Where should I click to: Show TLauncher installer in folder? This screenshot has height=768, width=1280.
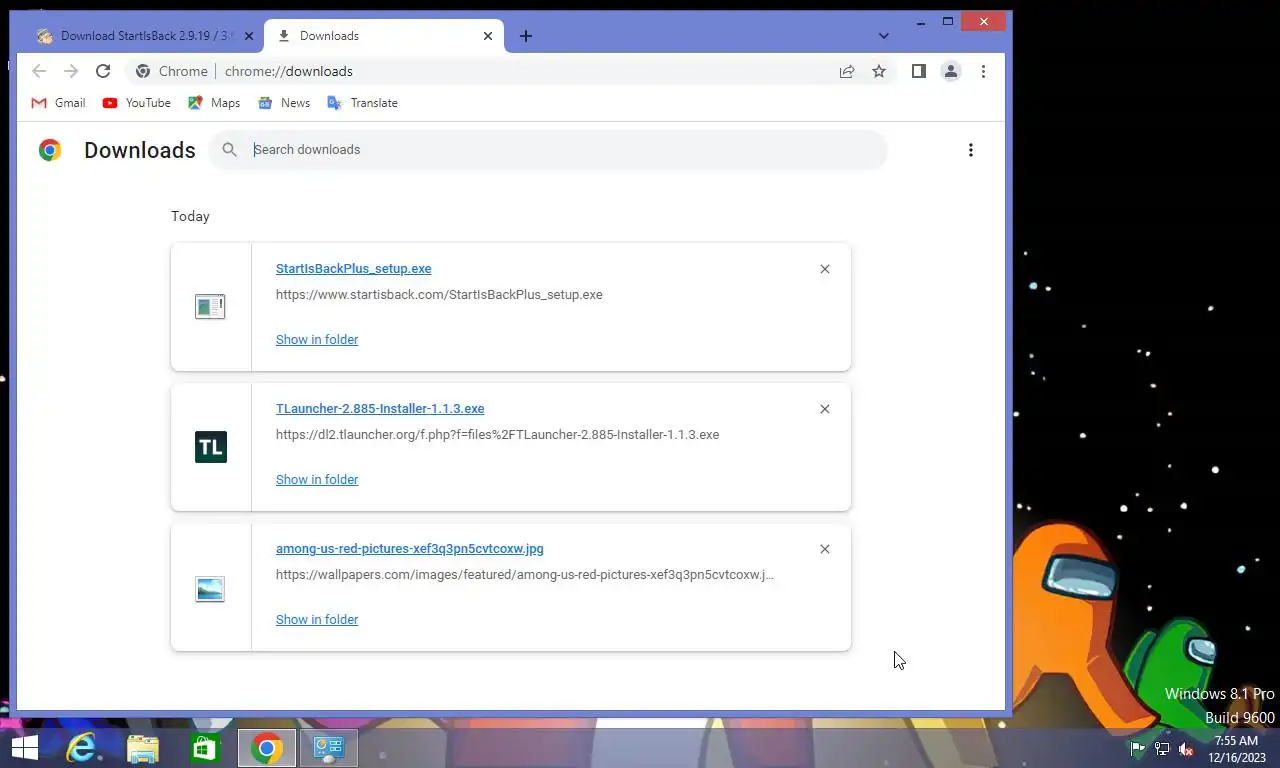[x=317, y=480]
